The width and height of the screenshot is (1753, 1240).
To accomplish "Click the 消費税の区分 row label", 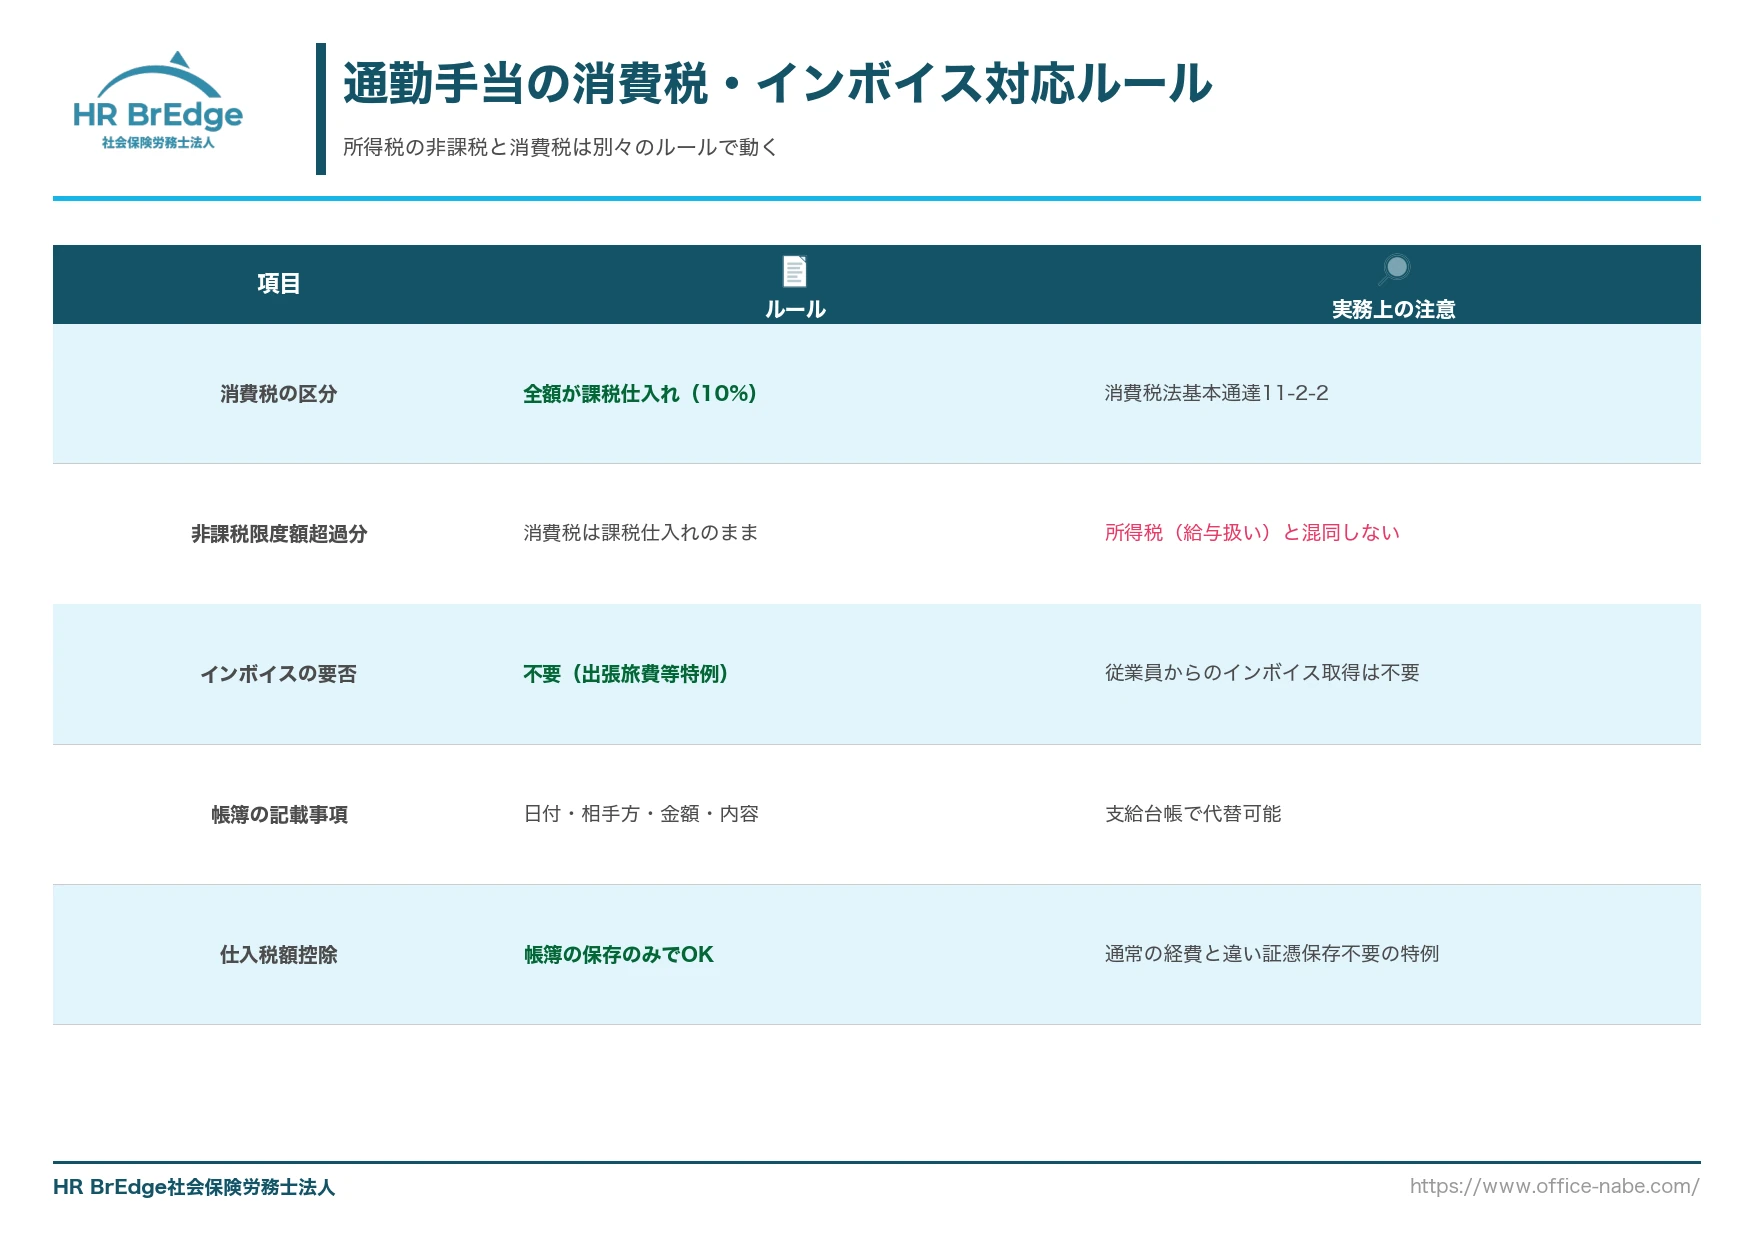I will coord(278,394).
